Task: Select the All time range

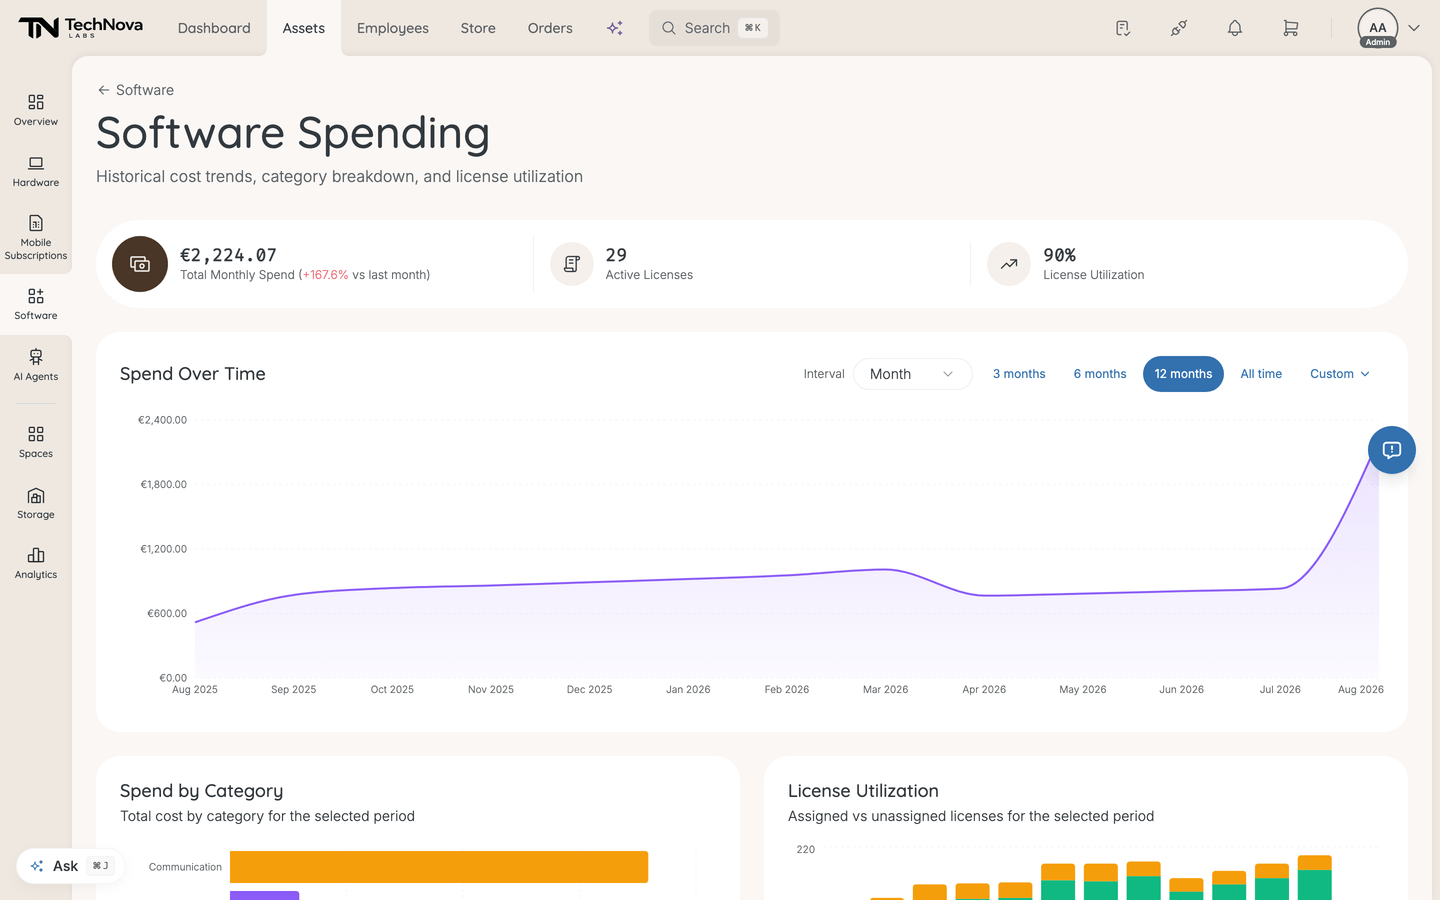Action: (x=1261, y=374)
